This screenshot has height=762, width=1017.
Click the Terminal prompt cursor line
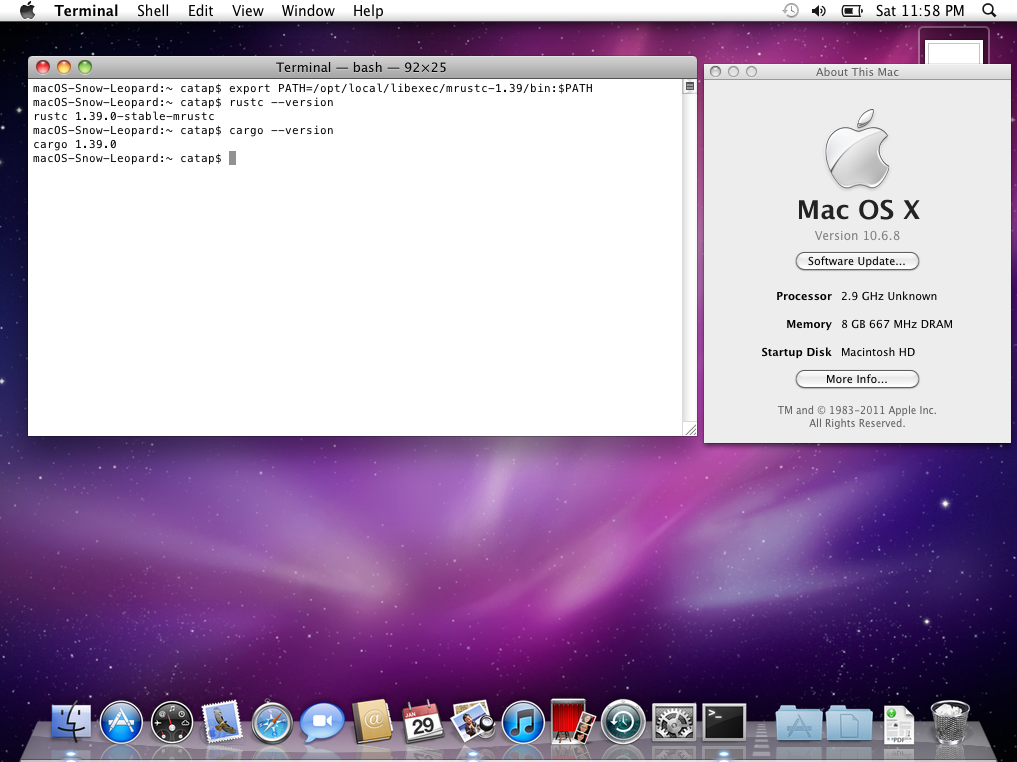point(134,158)
